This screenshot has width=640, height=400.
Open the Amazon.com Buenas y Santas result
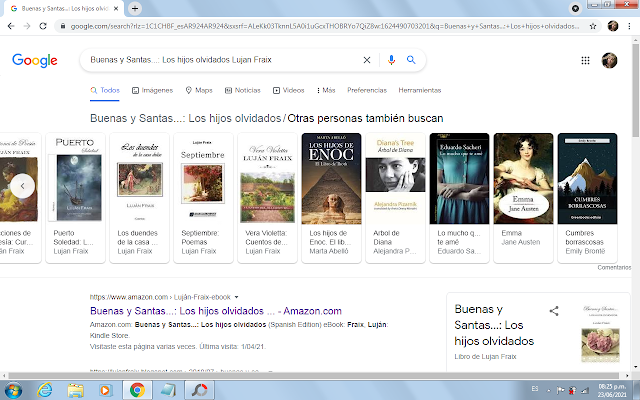[x=216, y=311]
